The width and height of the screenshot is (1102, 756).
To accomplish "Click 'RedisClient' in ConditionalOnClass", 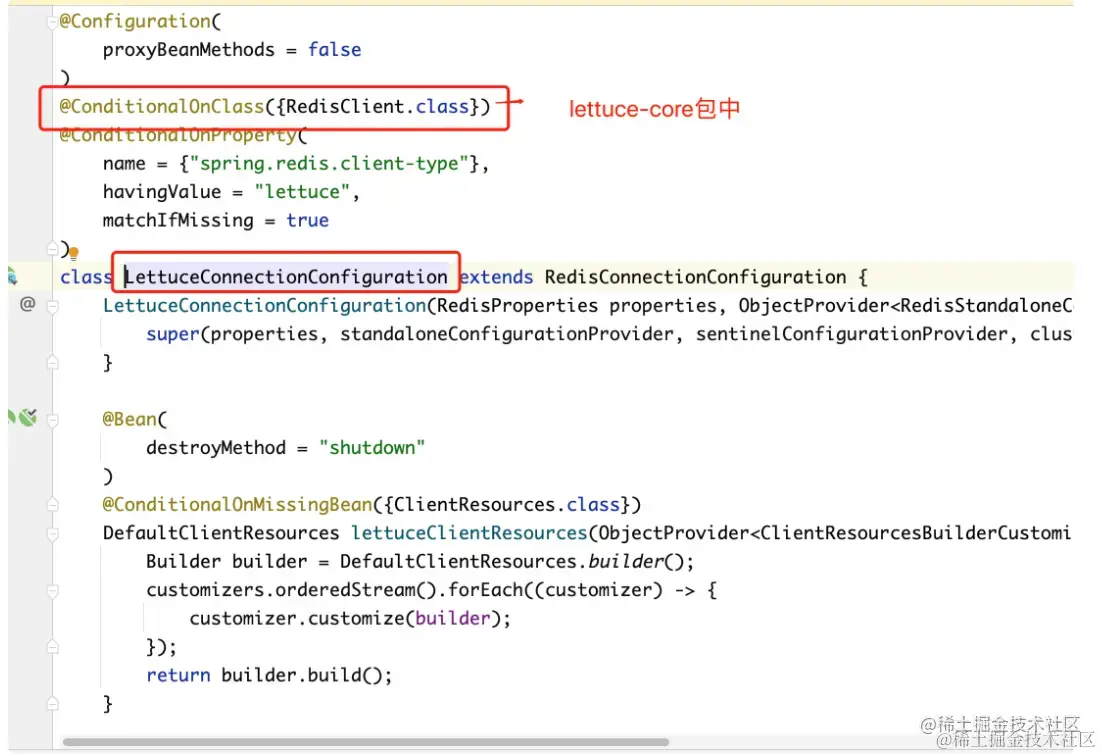I will click(x=345, y=106).
